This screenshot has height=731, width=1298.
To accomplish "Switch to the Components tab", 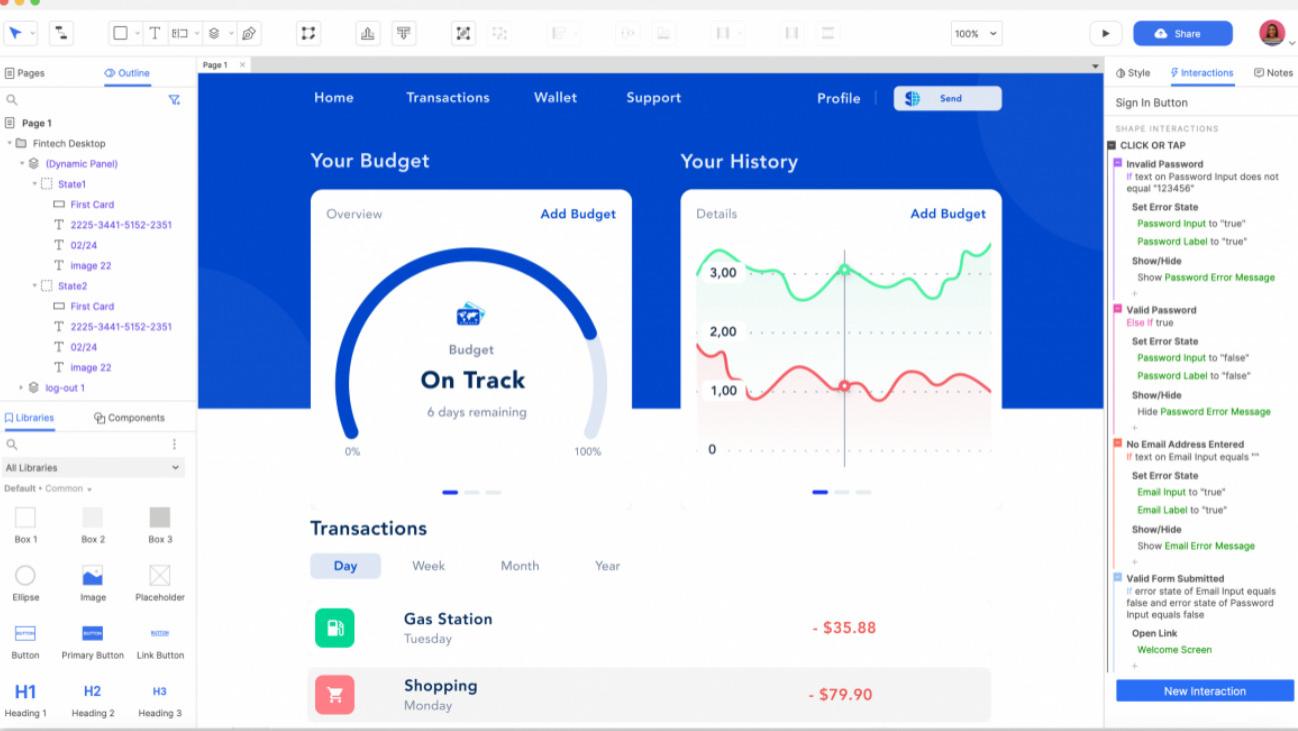I will (x=129, y=418).
